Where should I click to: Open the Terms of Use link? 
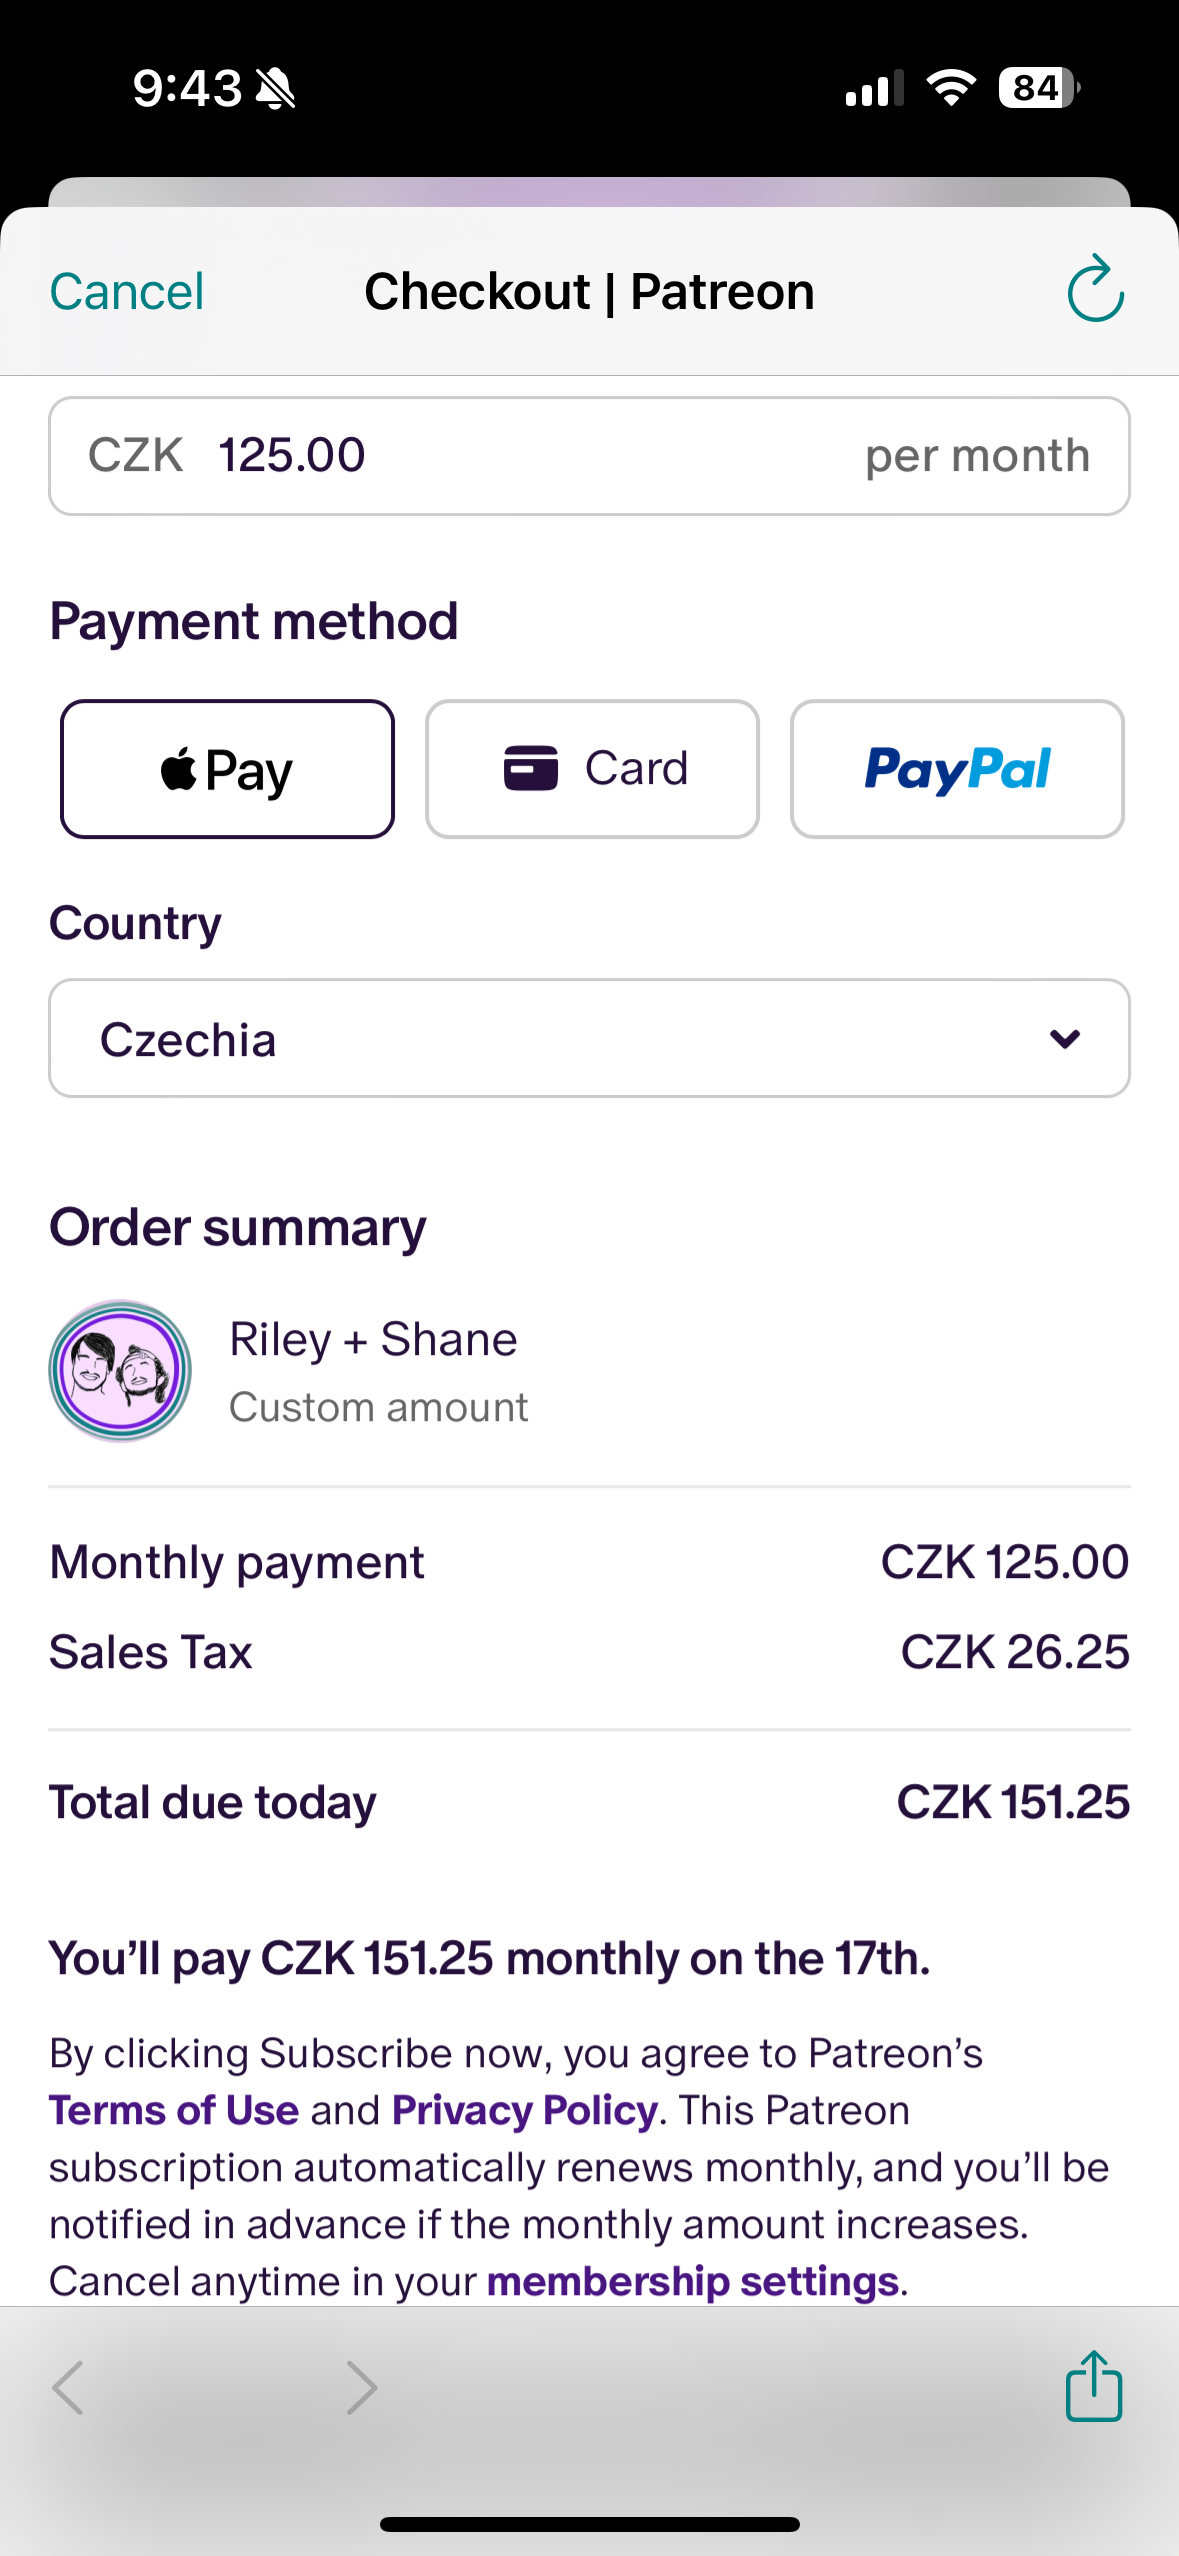[x=174, y=2110]
